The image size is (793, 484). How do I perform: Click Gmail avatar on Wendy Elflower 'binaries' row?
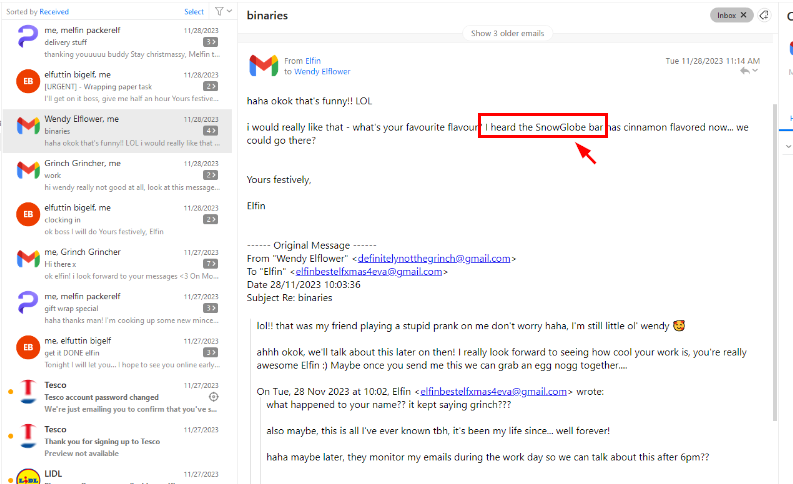[x=28, y=125]
